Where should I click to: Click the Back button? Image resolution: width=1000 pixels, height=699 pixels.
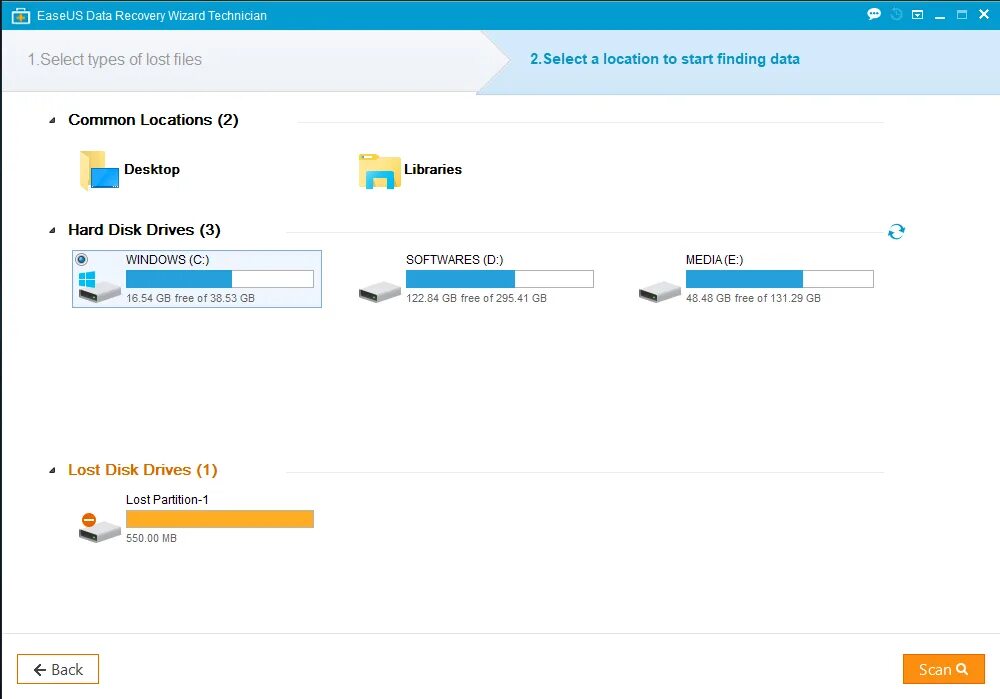[58, 669]
